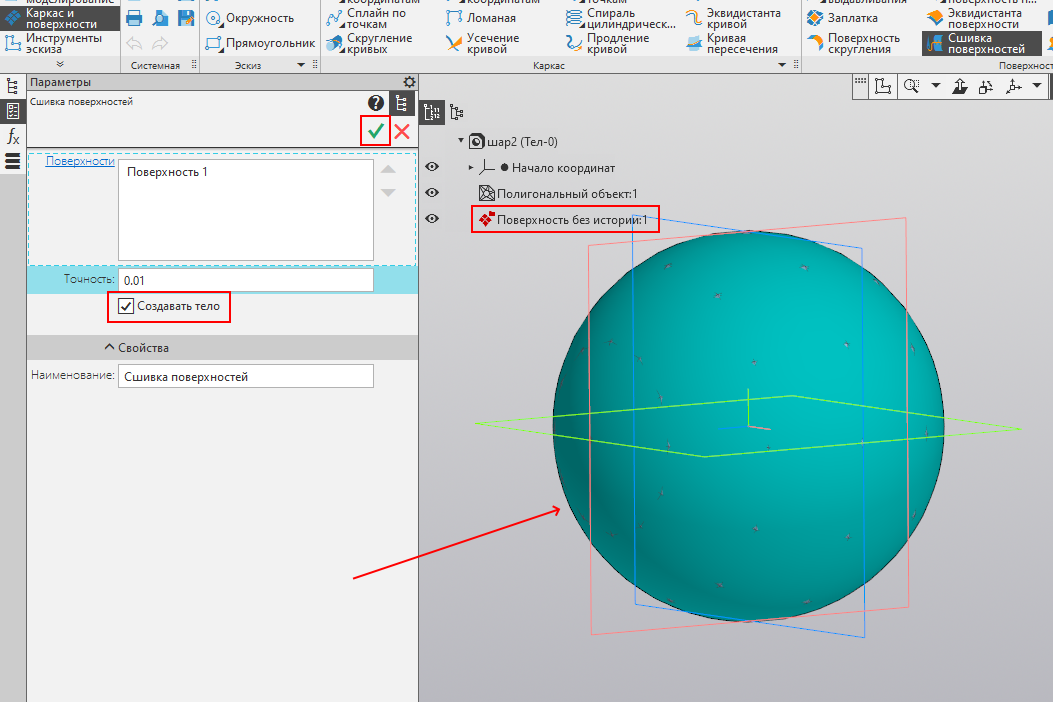Viewport: 1053px width, 702px height.
Task: Switch the tree to the hierarchy view icon
Action: (457, 112)
